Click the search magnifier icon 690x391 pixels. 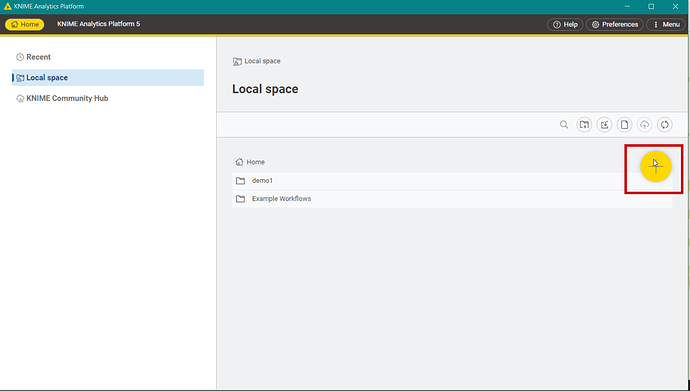(x=564, y=124)
